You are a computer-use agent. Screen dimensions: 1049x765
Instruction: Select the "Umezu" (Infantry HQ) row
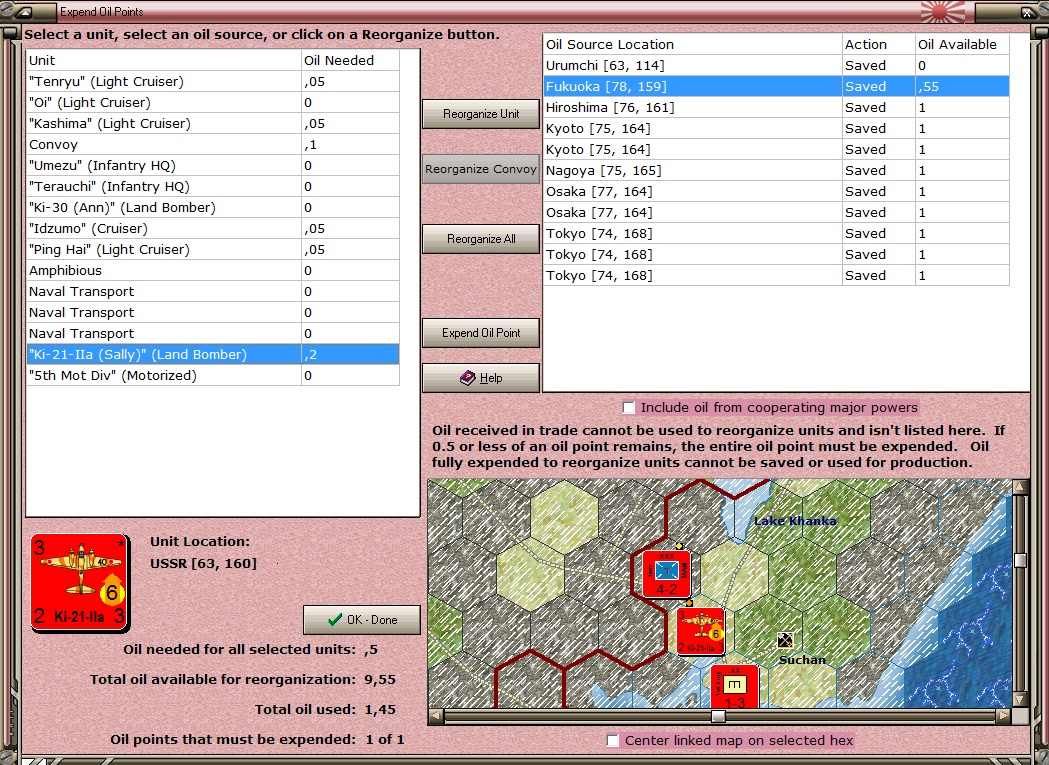[x=213, y=165]
